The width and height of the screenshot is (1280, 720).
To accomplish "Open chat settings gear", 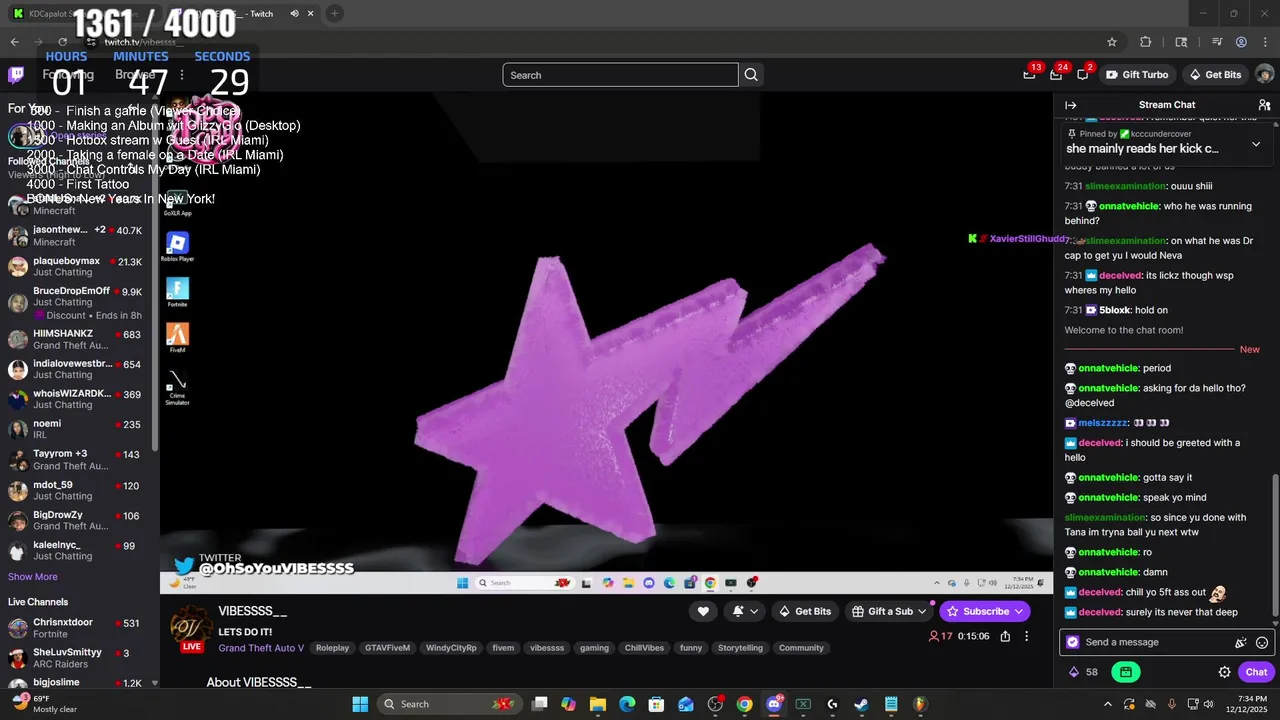I will pos(1224,672).
